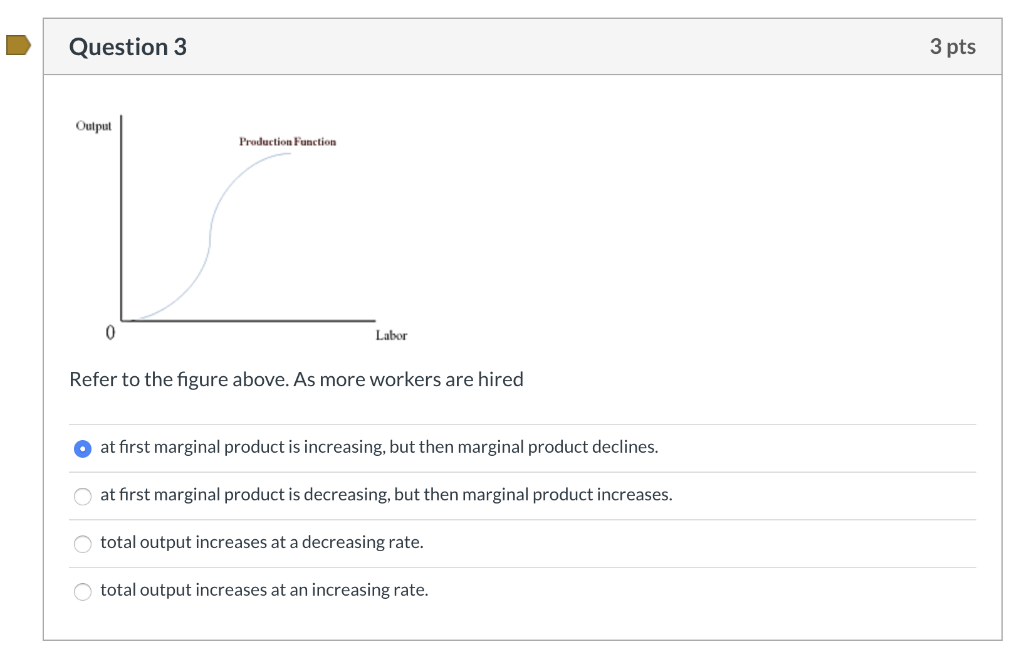The image size is (1024, 659).
Task: Pick the answer about output increasing at increasing rate
Action: coord(263,590)
